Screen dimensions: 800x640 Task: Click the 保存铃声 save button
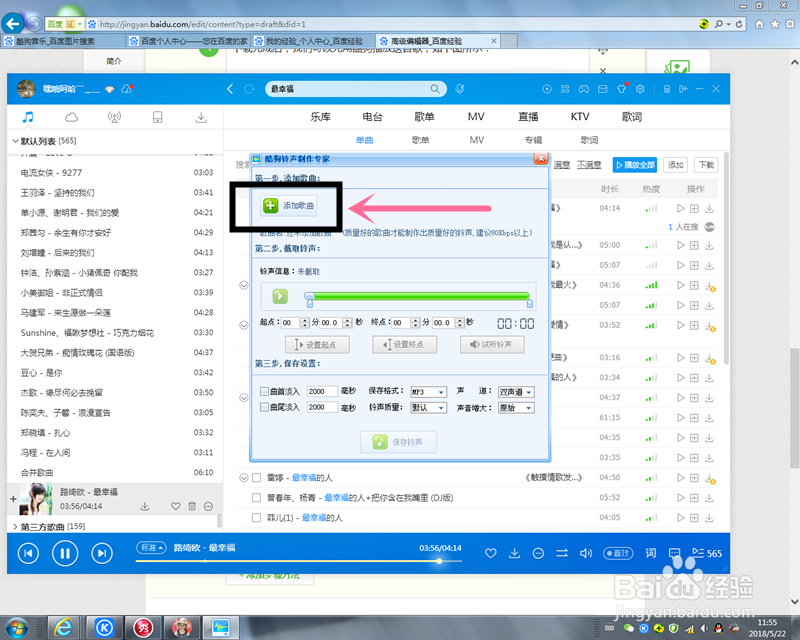click(398, 442)
